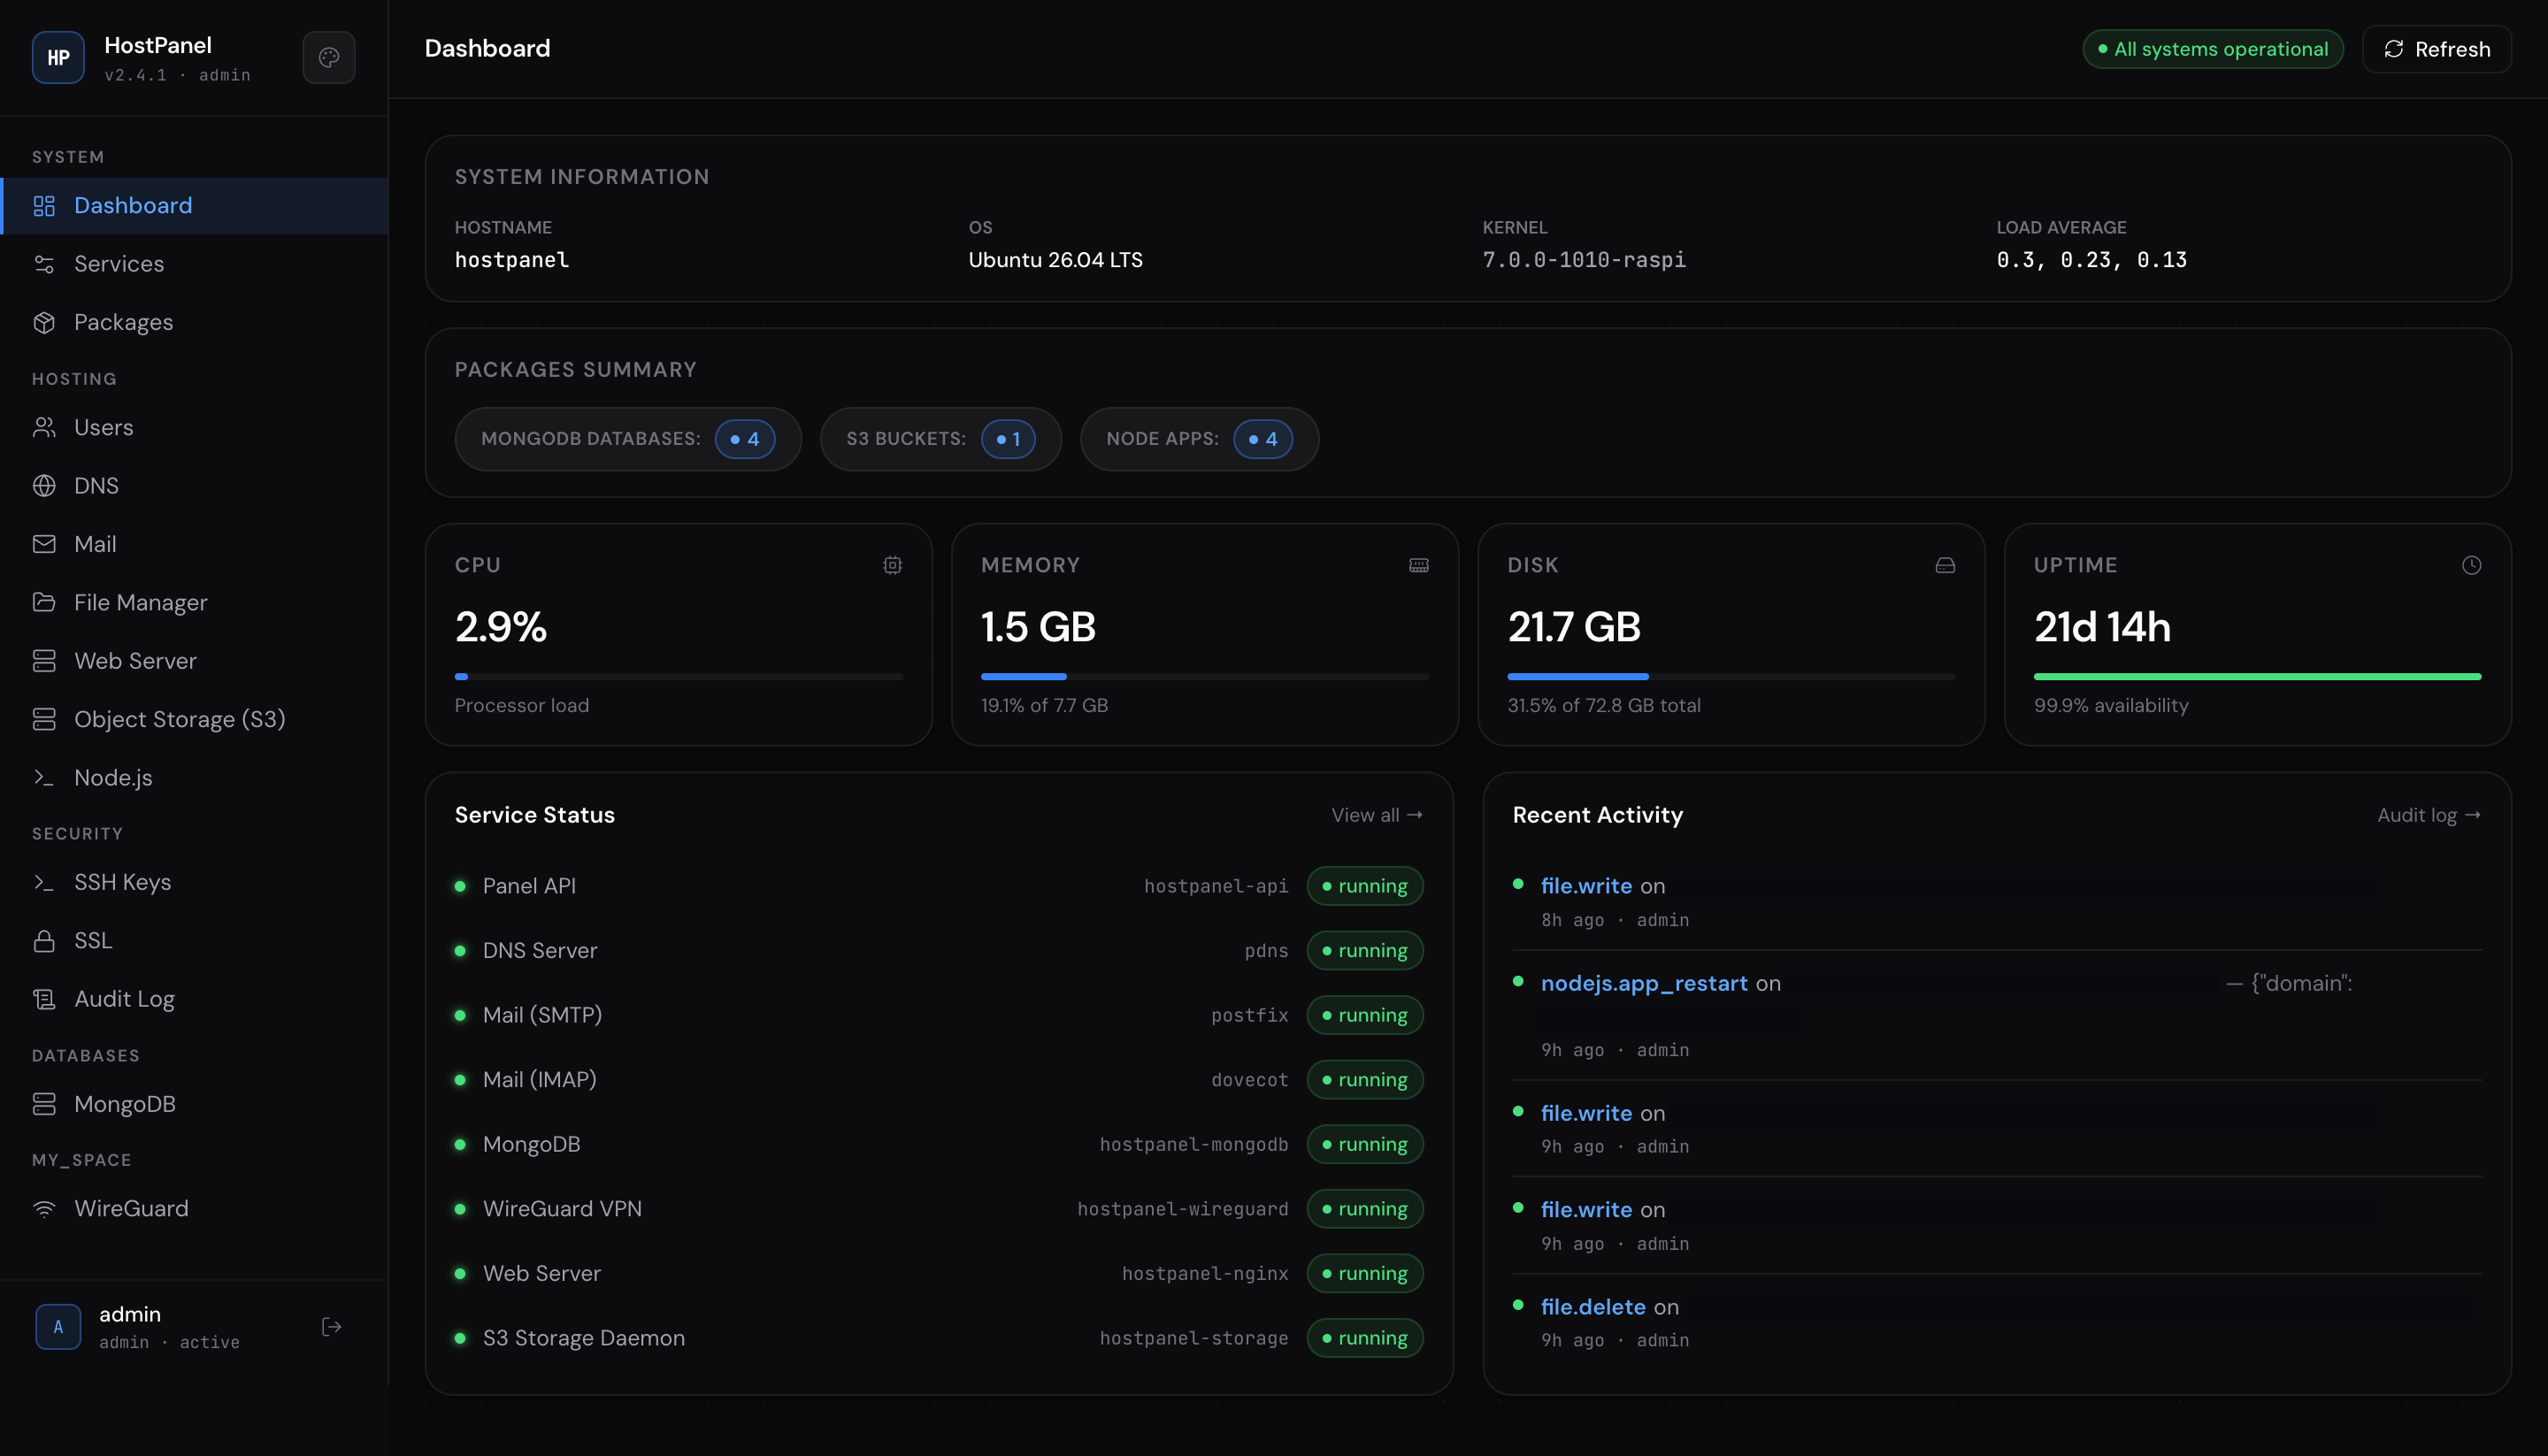Open the Users menu item

point(194,428)
